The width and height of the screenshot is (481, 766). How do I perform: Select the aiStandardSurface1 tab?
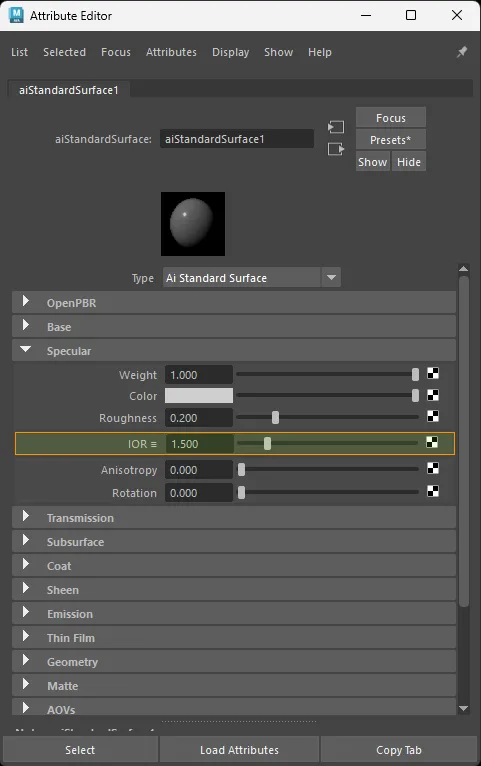point(69,90)
